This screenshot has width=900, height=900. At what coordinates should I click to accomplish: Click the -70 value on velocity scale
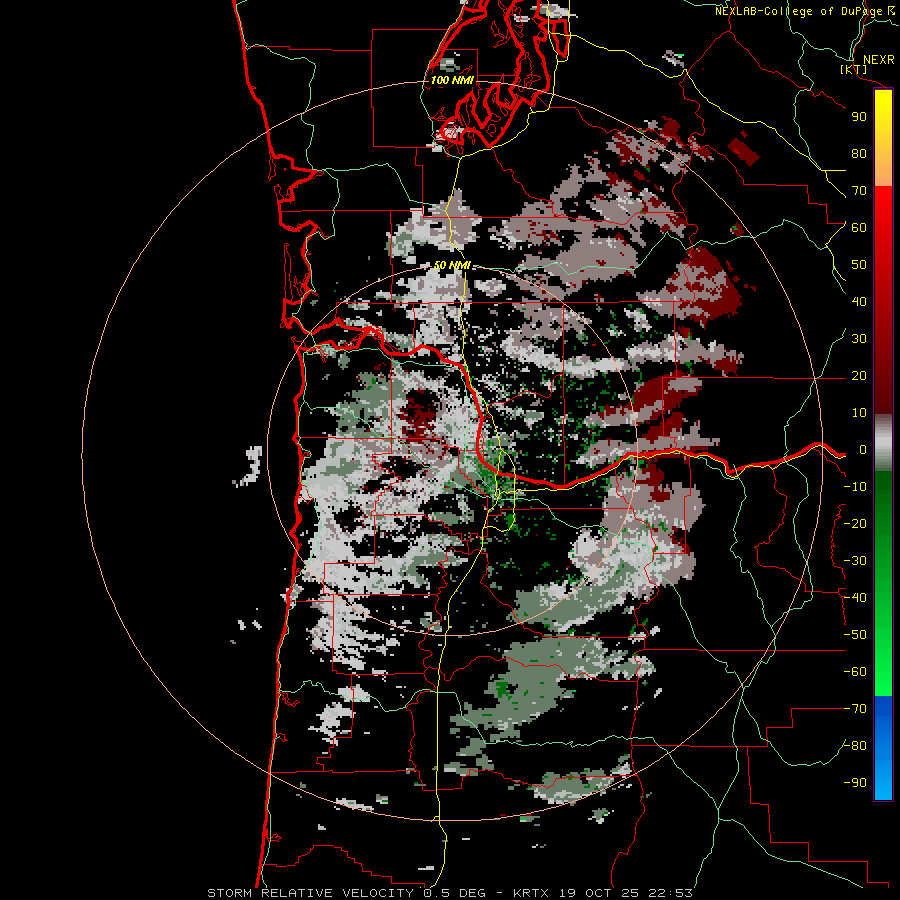point(855,709)
